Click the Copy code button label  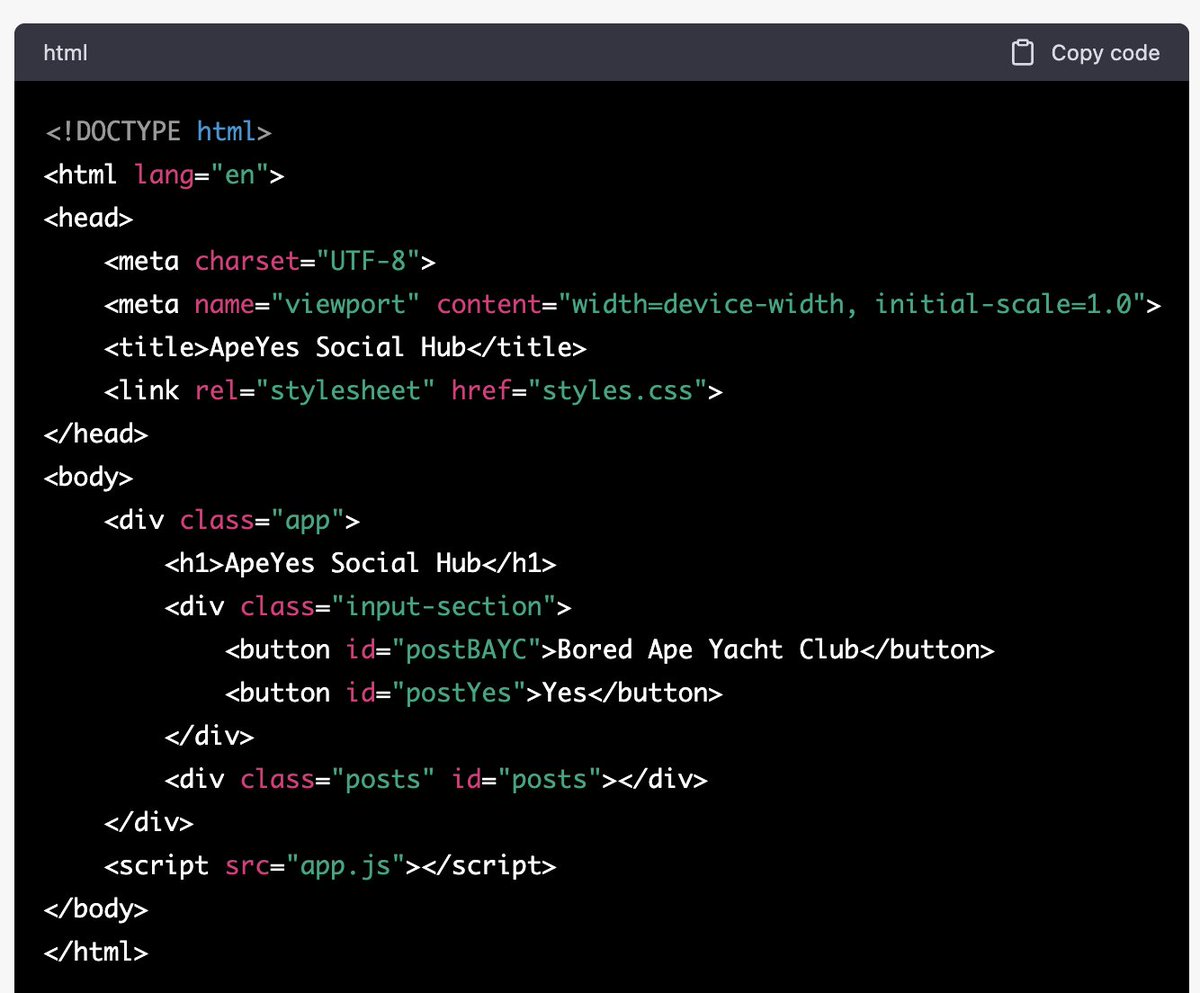[x=1105, y=53]
